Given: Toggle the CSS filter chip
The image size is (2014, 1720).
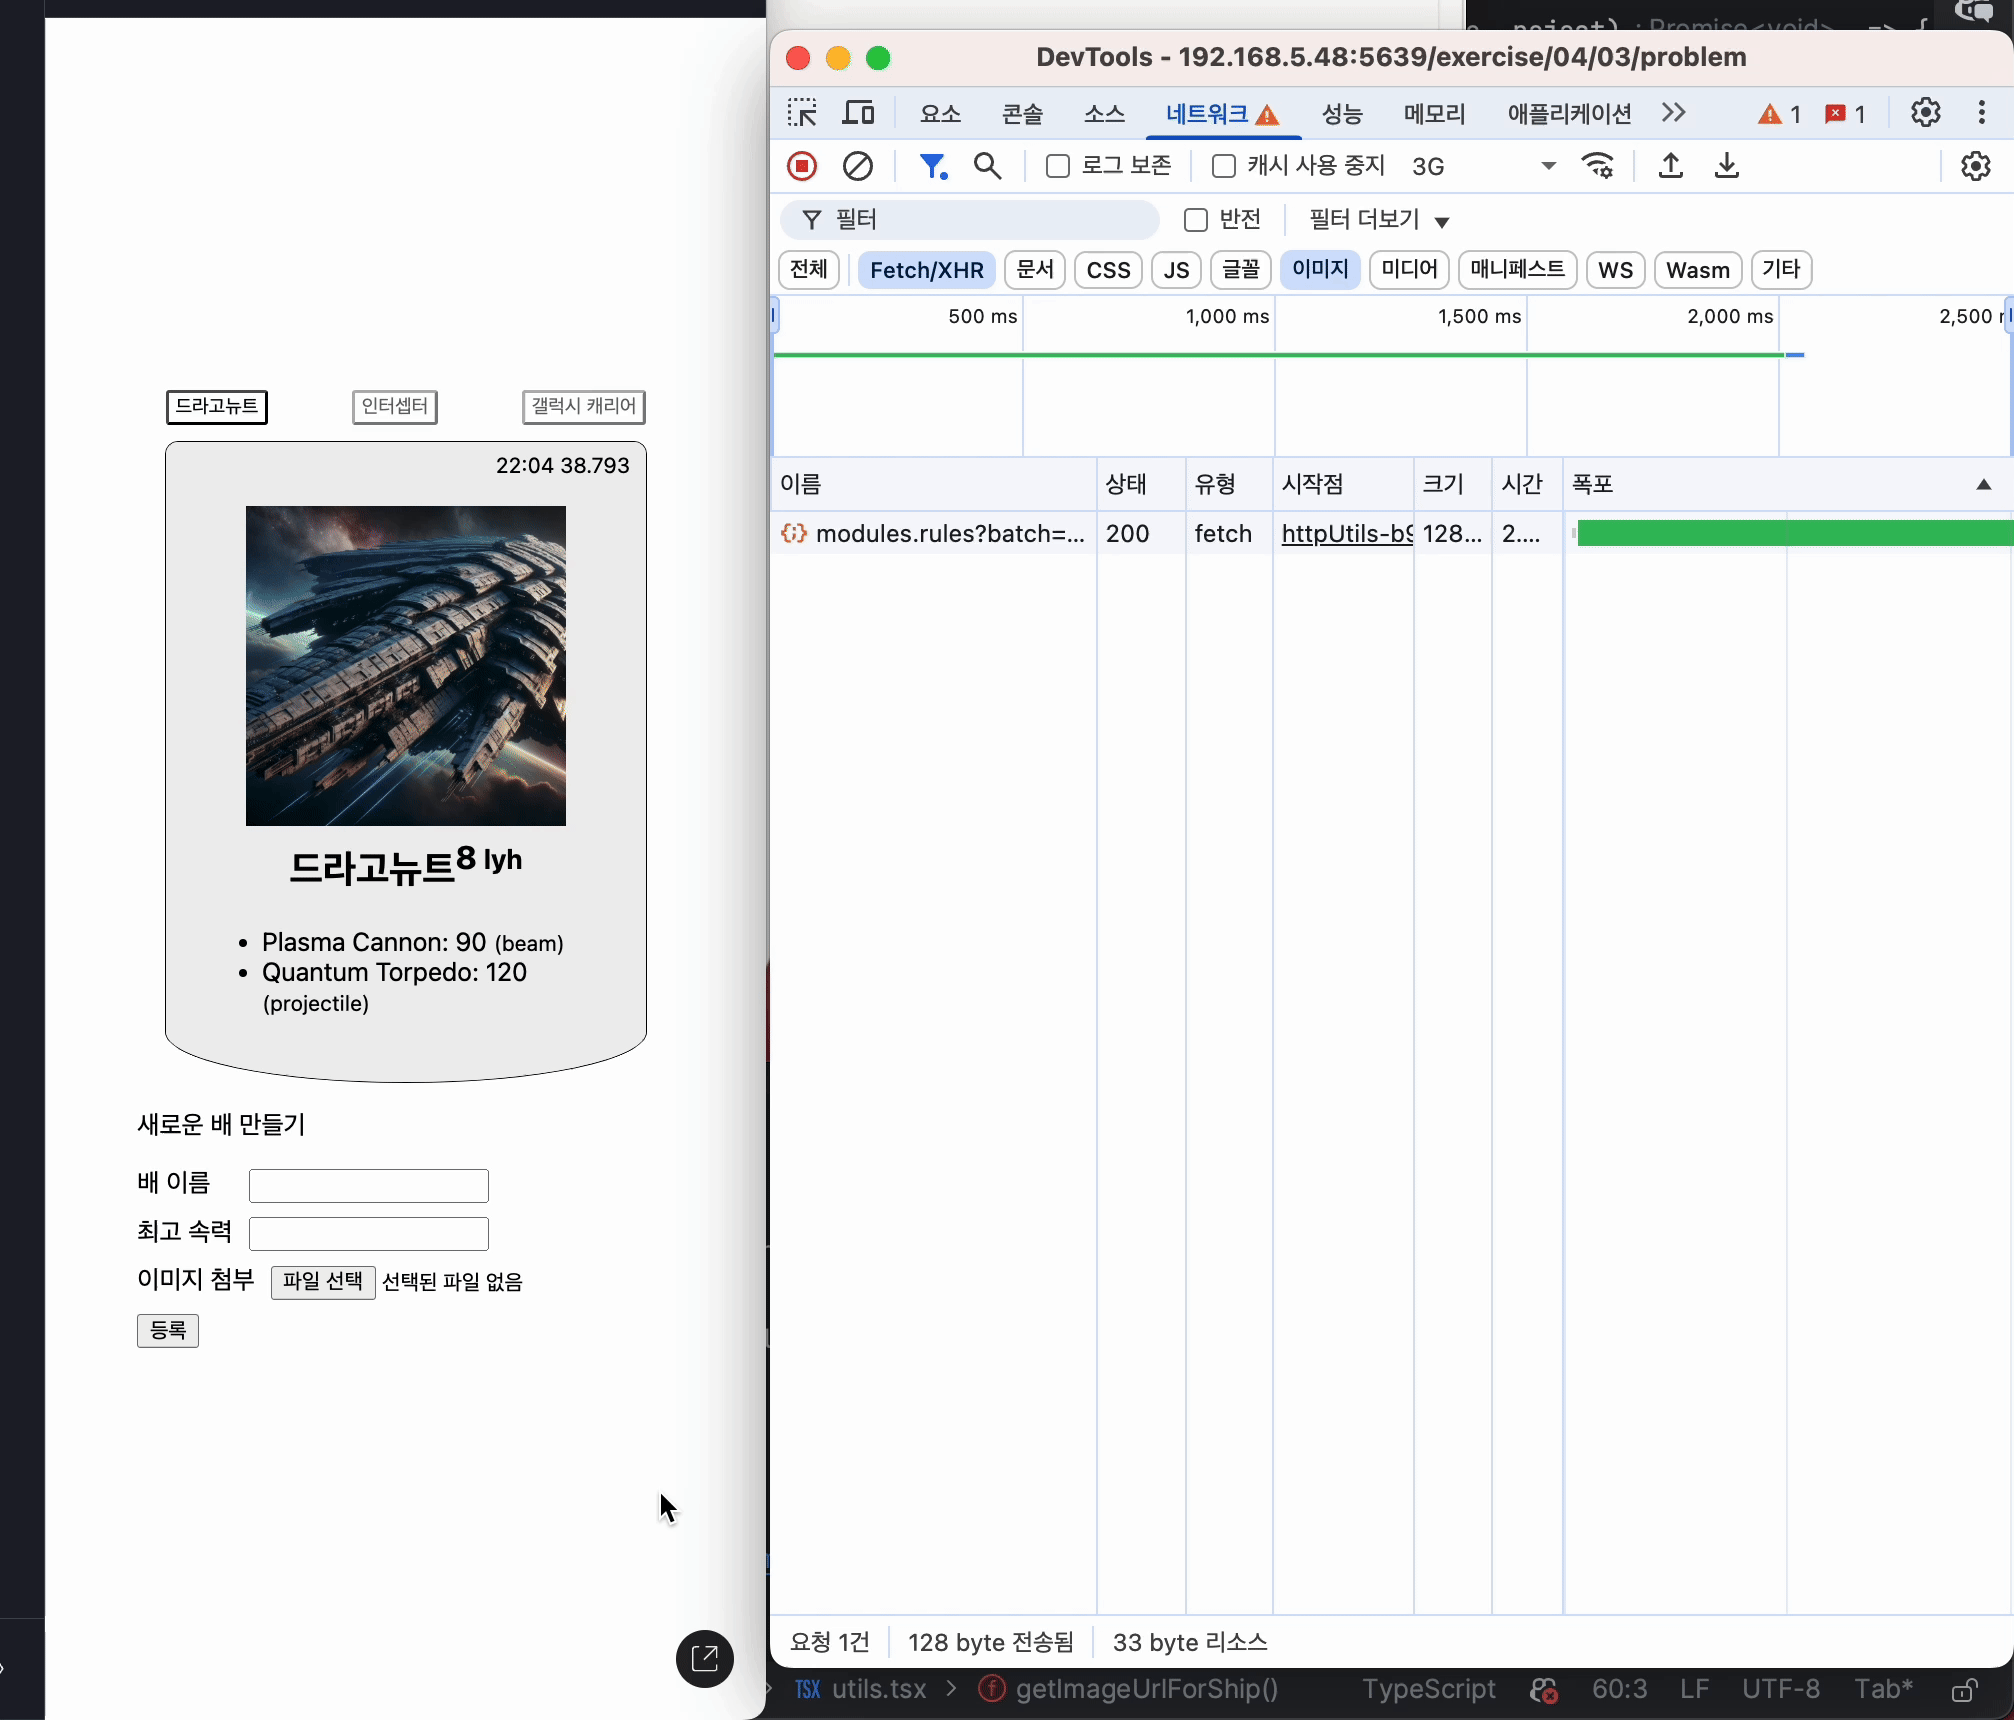Looking at the screenshot, I should click(x=1108, y=270).
